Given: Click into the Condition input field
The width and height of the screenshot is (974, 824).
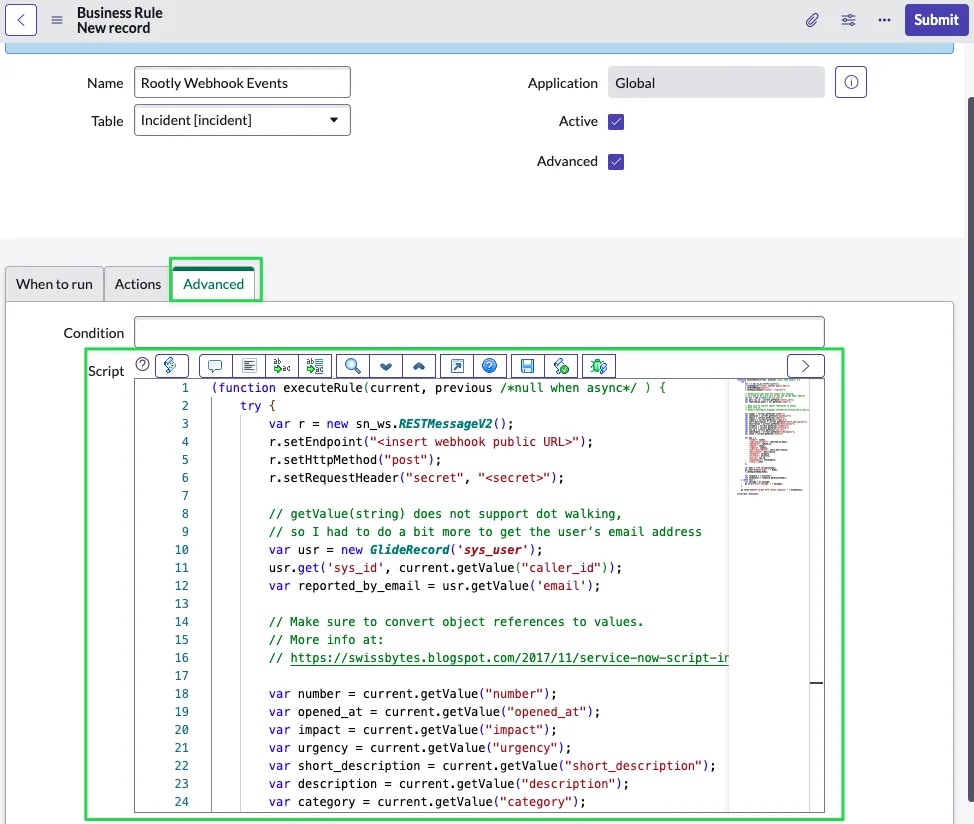Looking at the screenshot, I should (x=479, y=332).
